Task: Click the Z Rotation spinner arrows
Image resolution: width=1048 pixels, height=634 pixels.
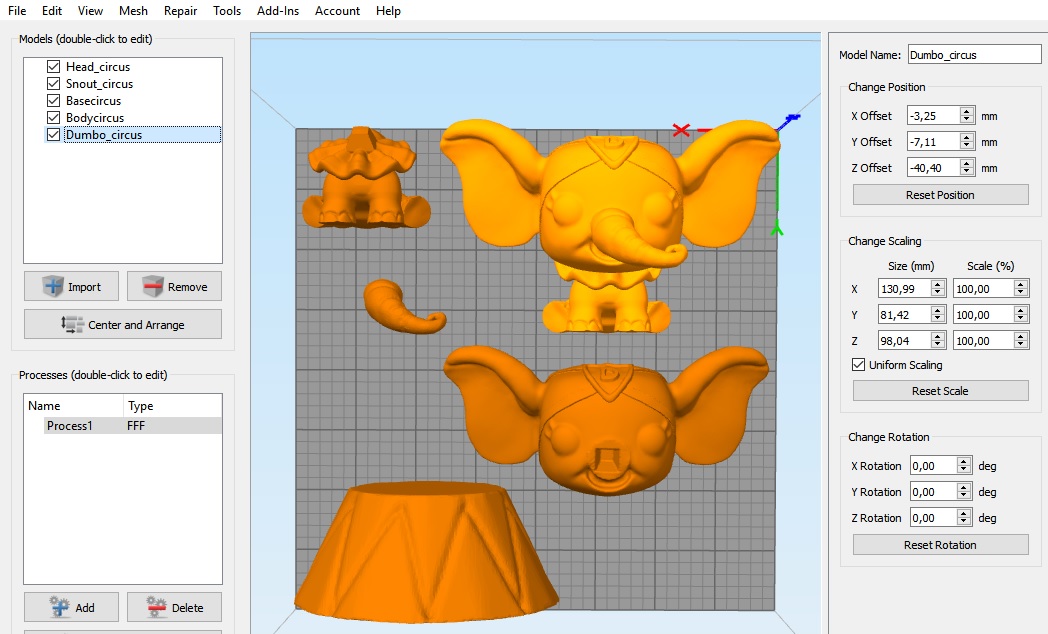Action: pyautogui.click(x=964, y=518)
